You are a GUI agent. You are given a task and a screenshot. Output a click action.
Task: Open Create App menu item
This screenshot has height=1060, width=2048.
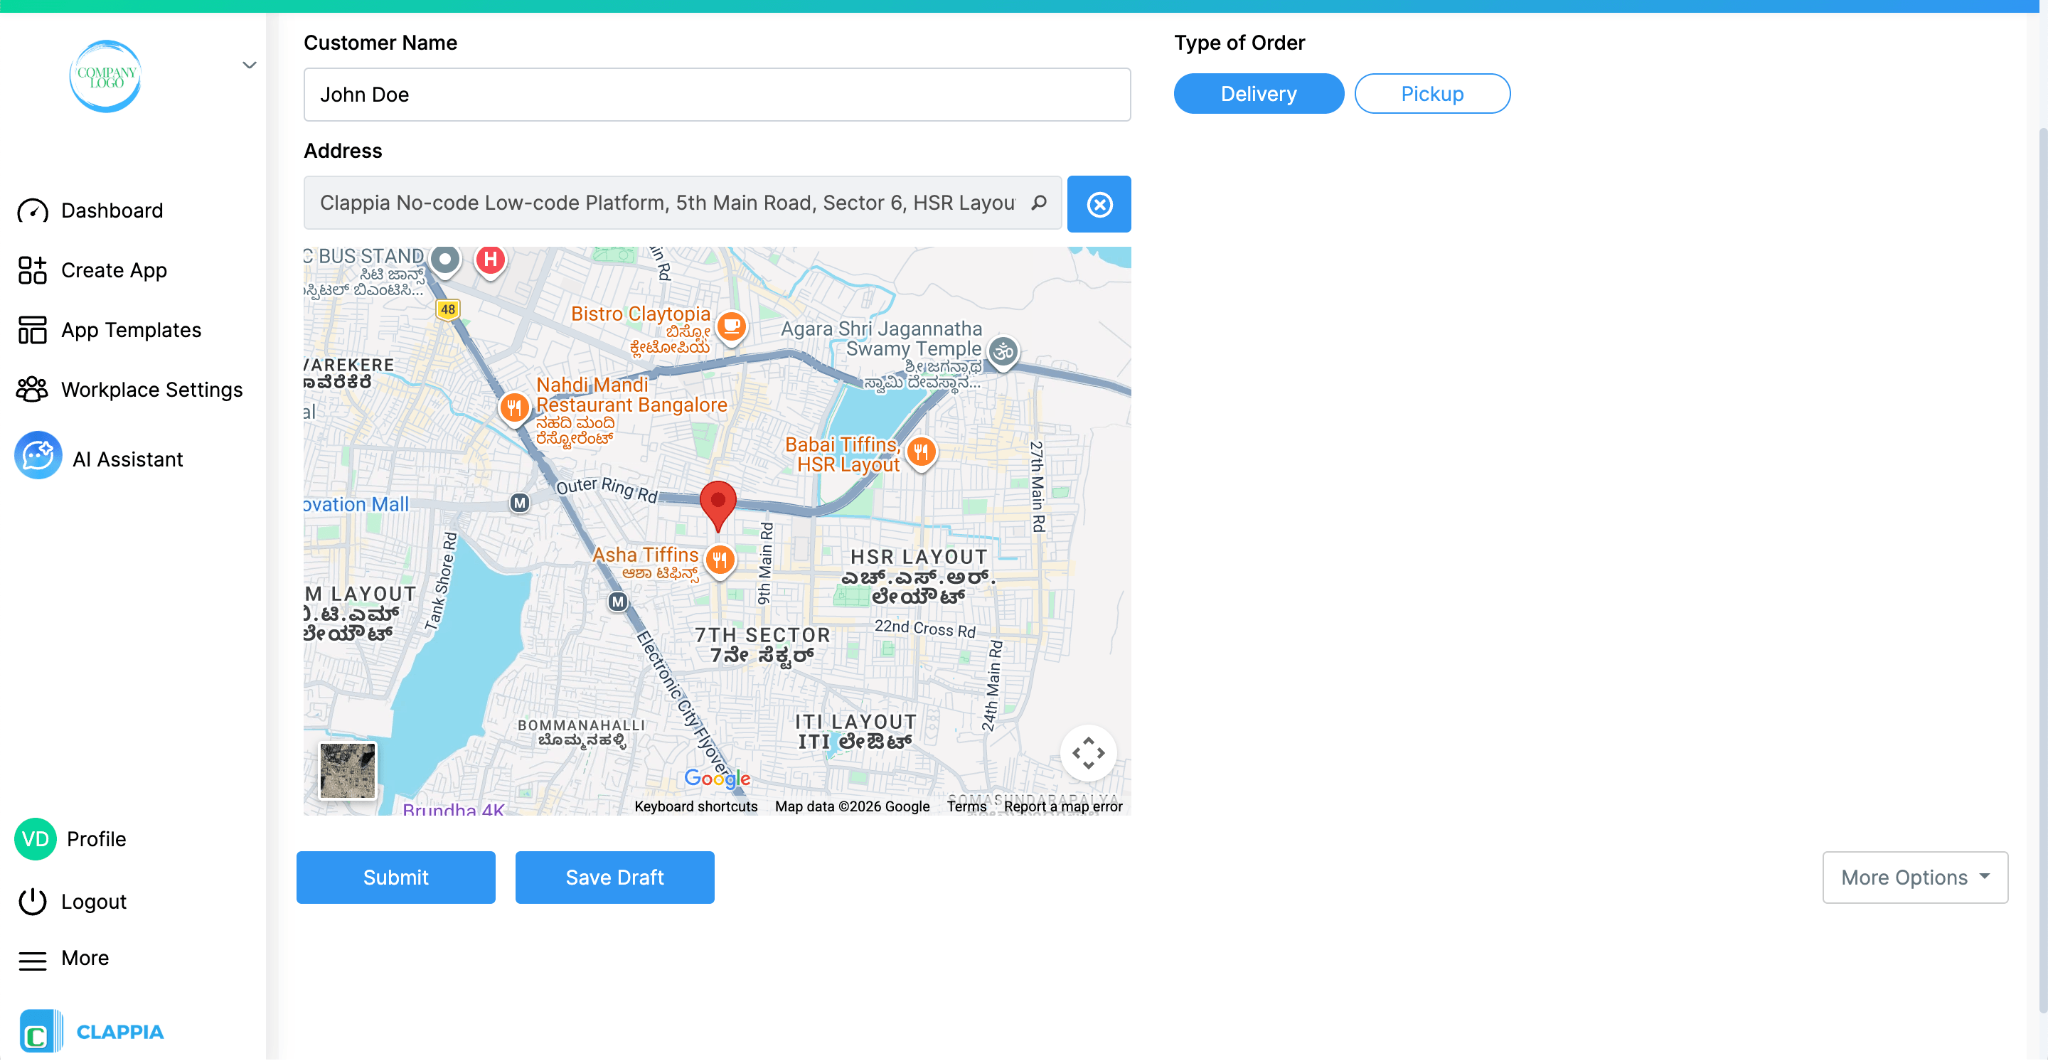114,270
